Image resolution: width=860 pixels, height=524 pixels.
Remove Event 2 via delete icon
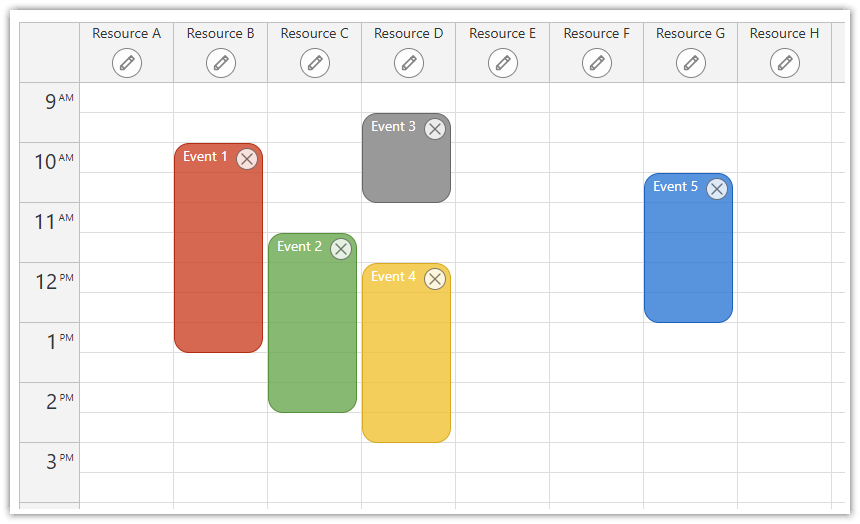(x=341, y=249)
